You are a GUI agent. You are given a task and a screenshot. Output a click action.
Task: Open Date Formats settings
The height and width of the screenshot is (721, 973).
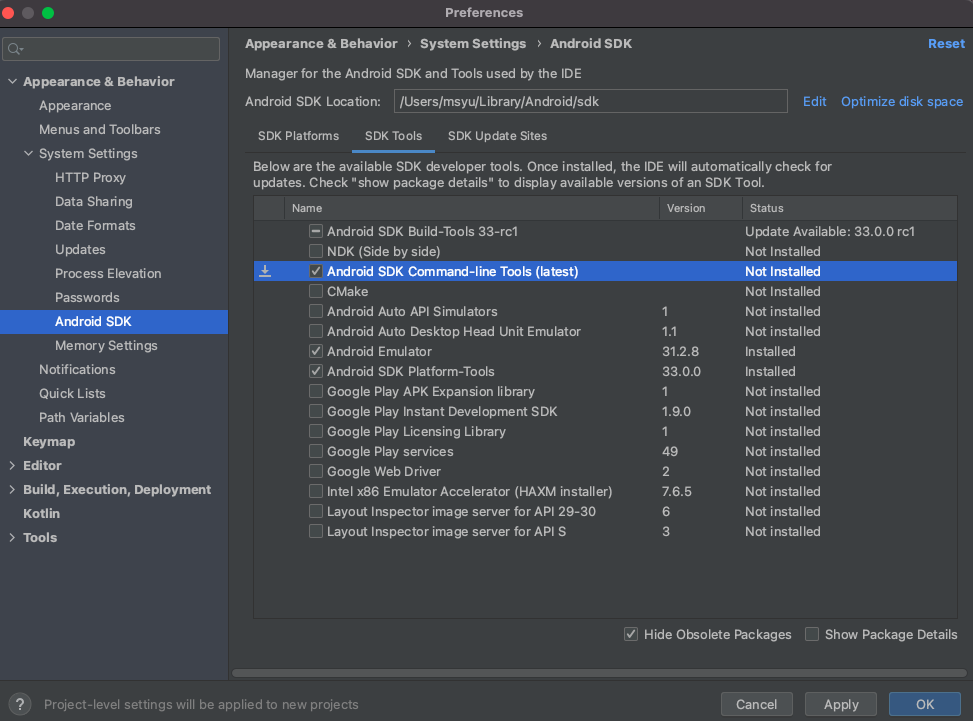(95, 225)
